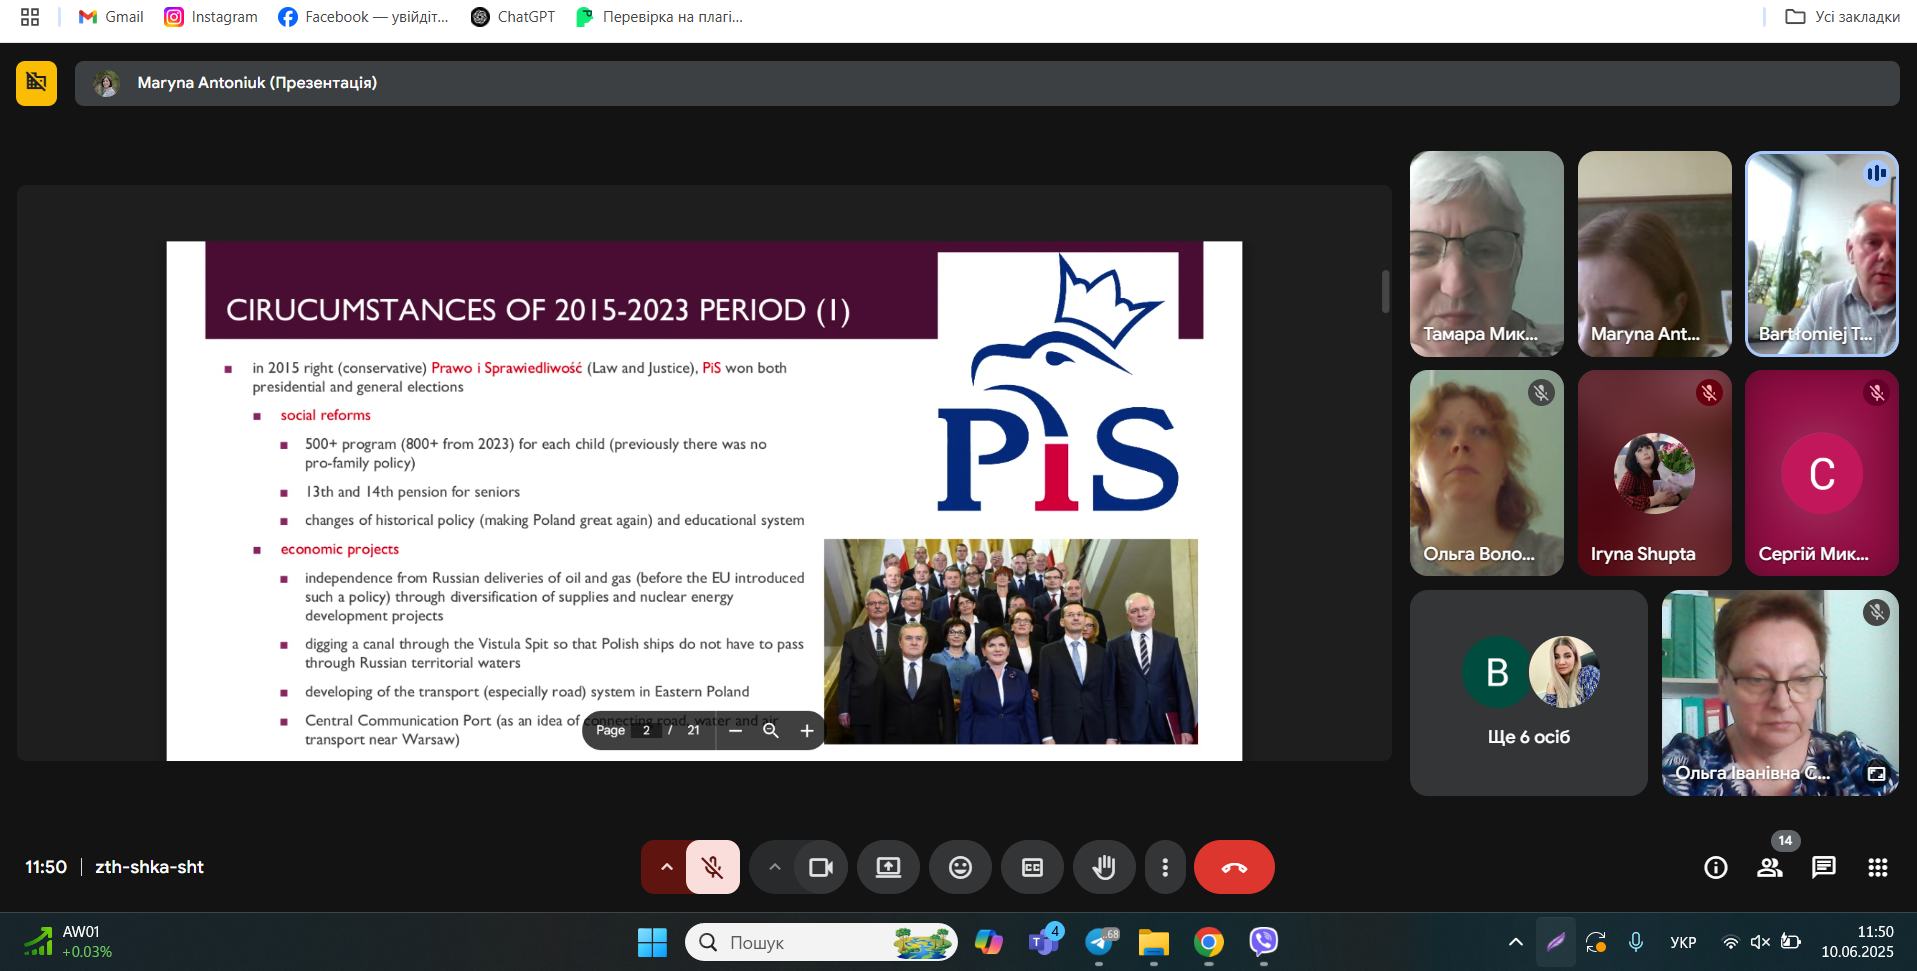Toggle the camera button
Viewport: 1917px width, 971px height.
click(x=821, y=867)
